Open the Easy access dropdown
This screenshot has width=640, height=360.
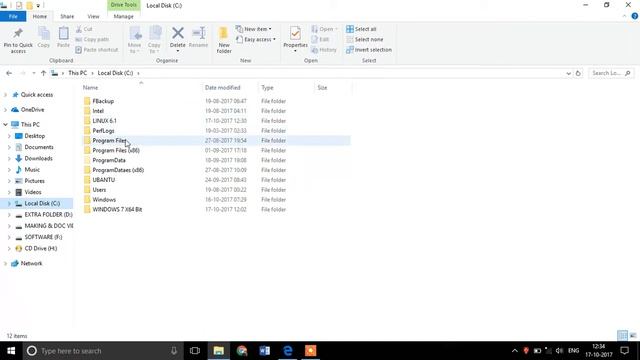click(256, 40)
